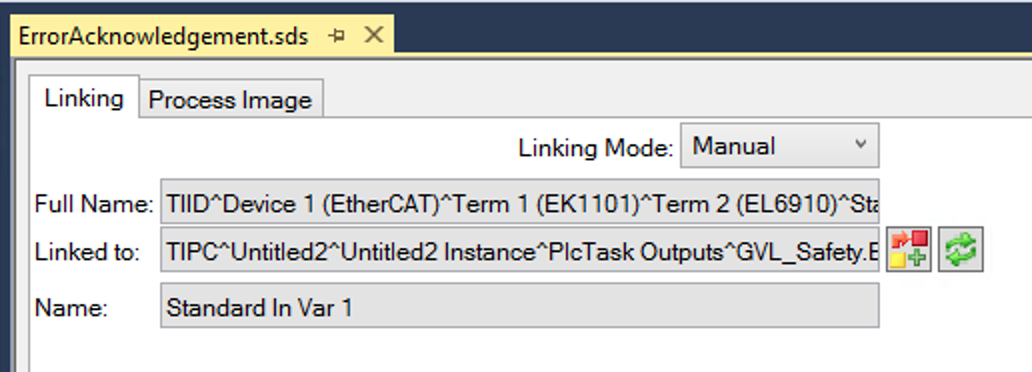Select the Linking tab
This screenshot has height=372, width=1032.
tap(84, 98)
